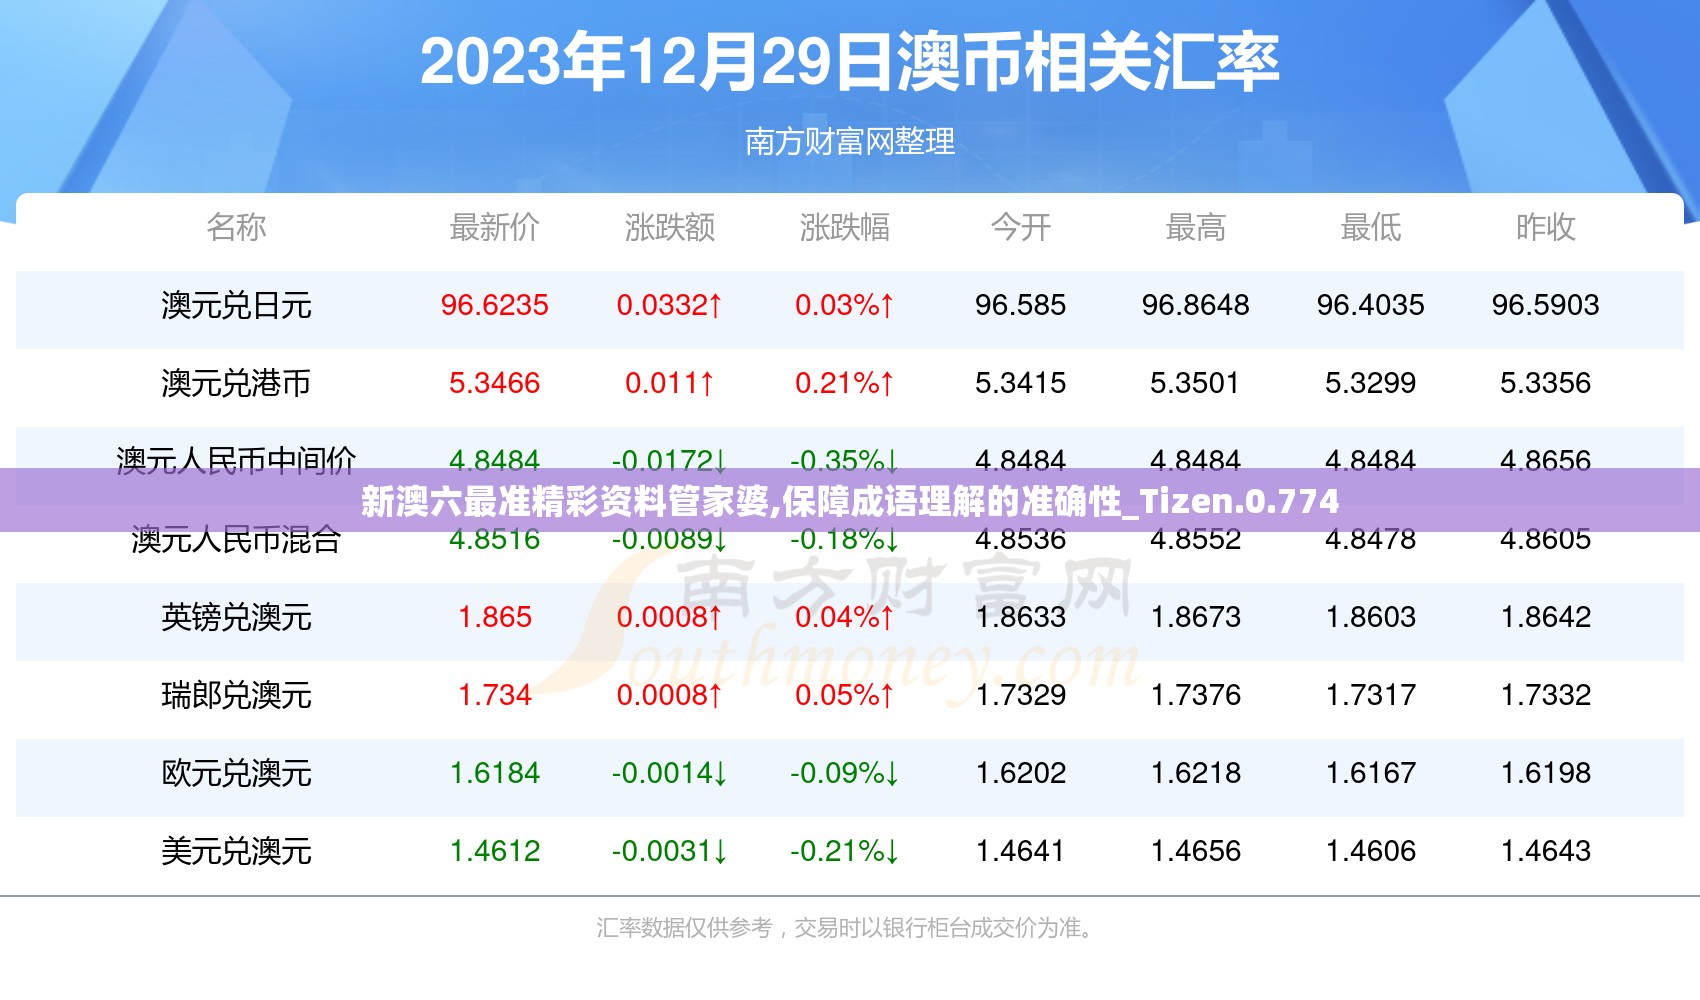Select the 涨跌幅 column header
Viewport: 1700px width, 1000px height.
(845, 227)
